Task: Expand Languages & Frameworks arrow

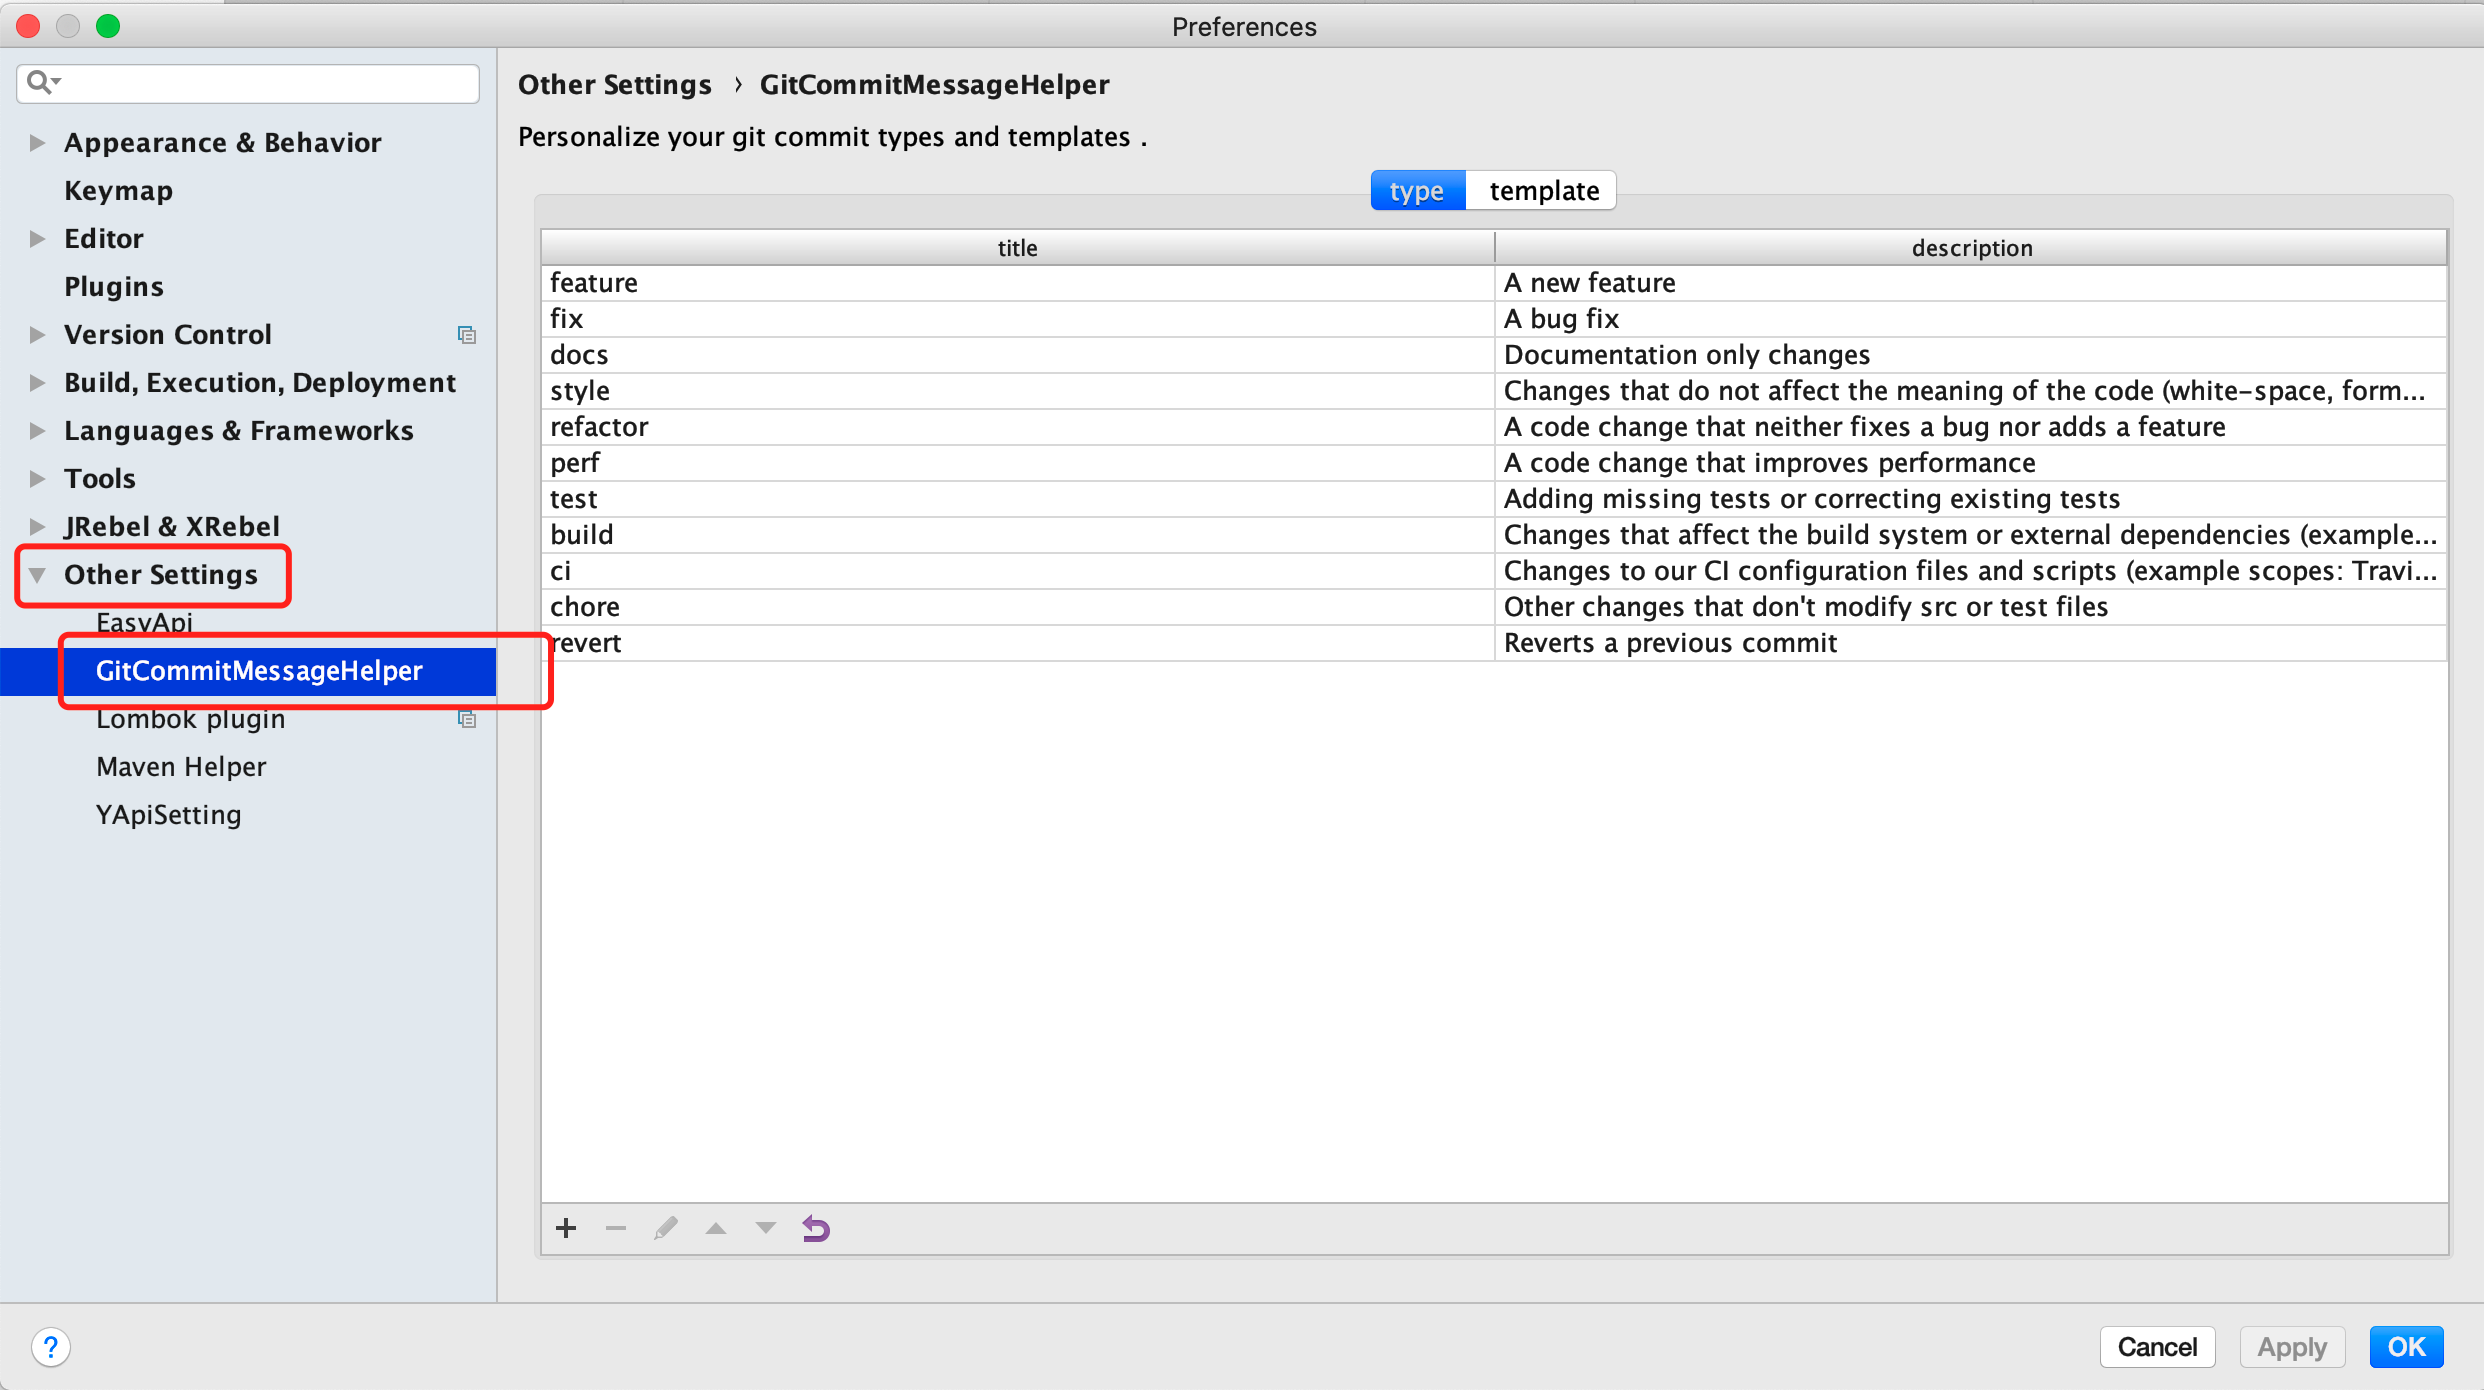Action: pos(37,431)
